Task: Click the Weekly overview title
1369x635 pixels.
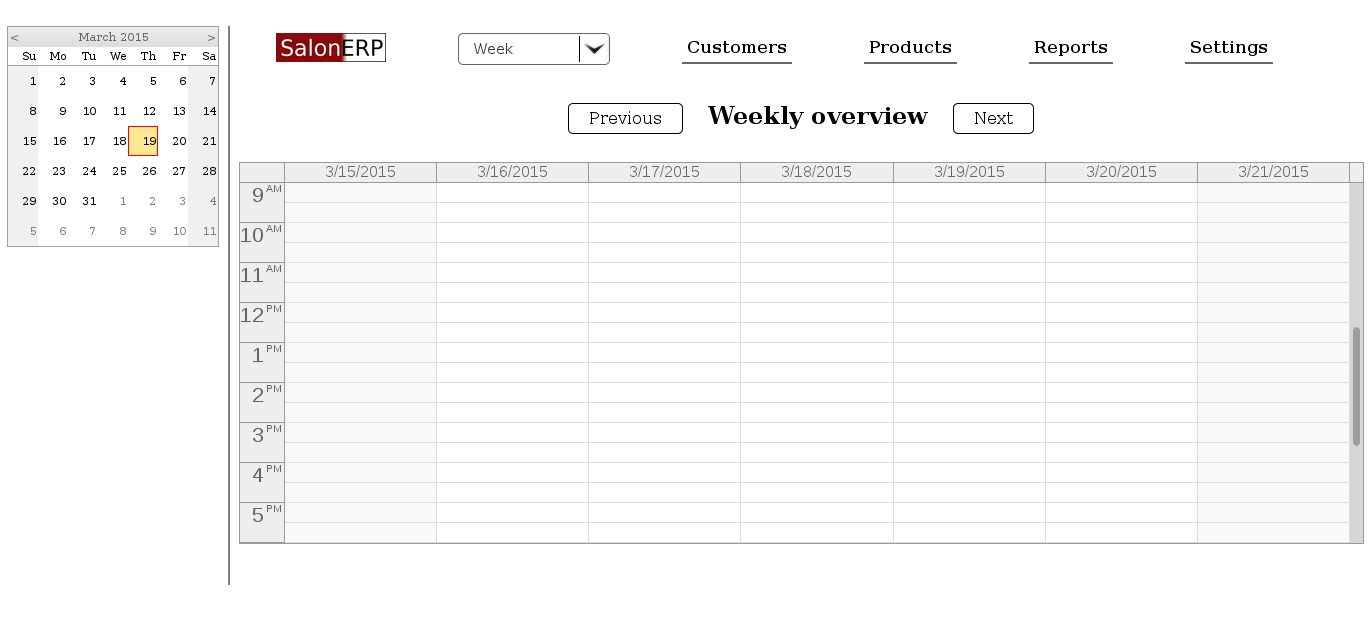Action: [817, 116]
